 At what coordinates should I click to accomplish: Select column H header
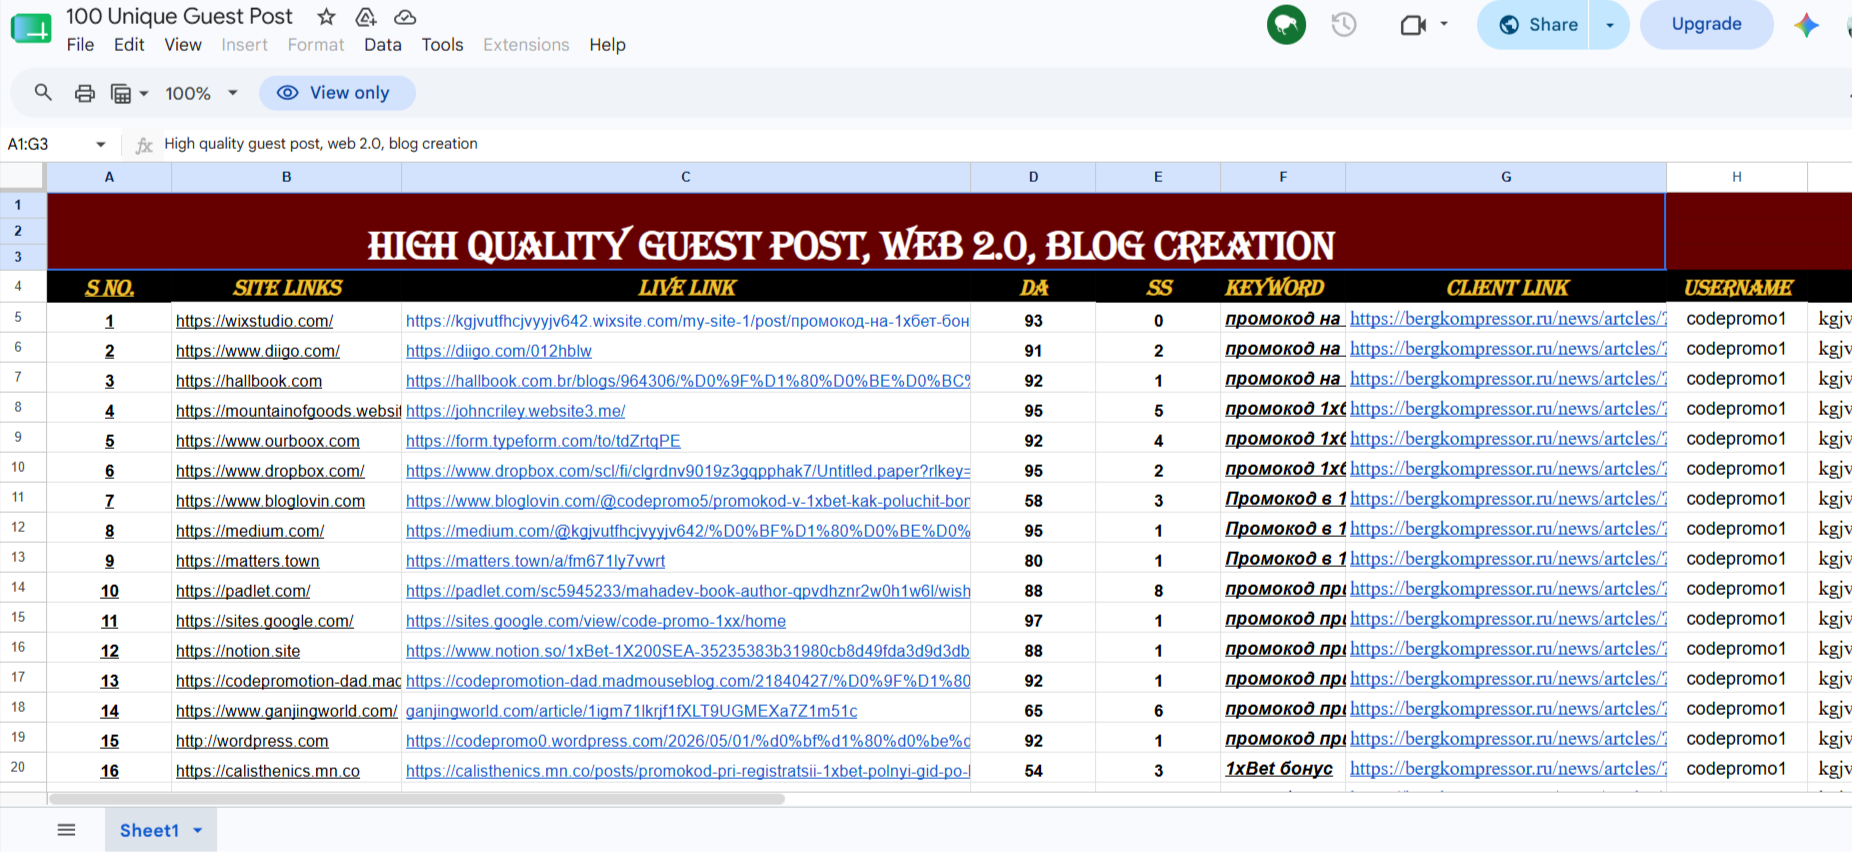tap(1737, 177)
